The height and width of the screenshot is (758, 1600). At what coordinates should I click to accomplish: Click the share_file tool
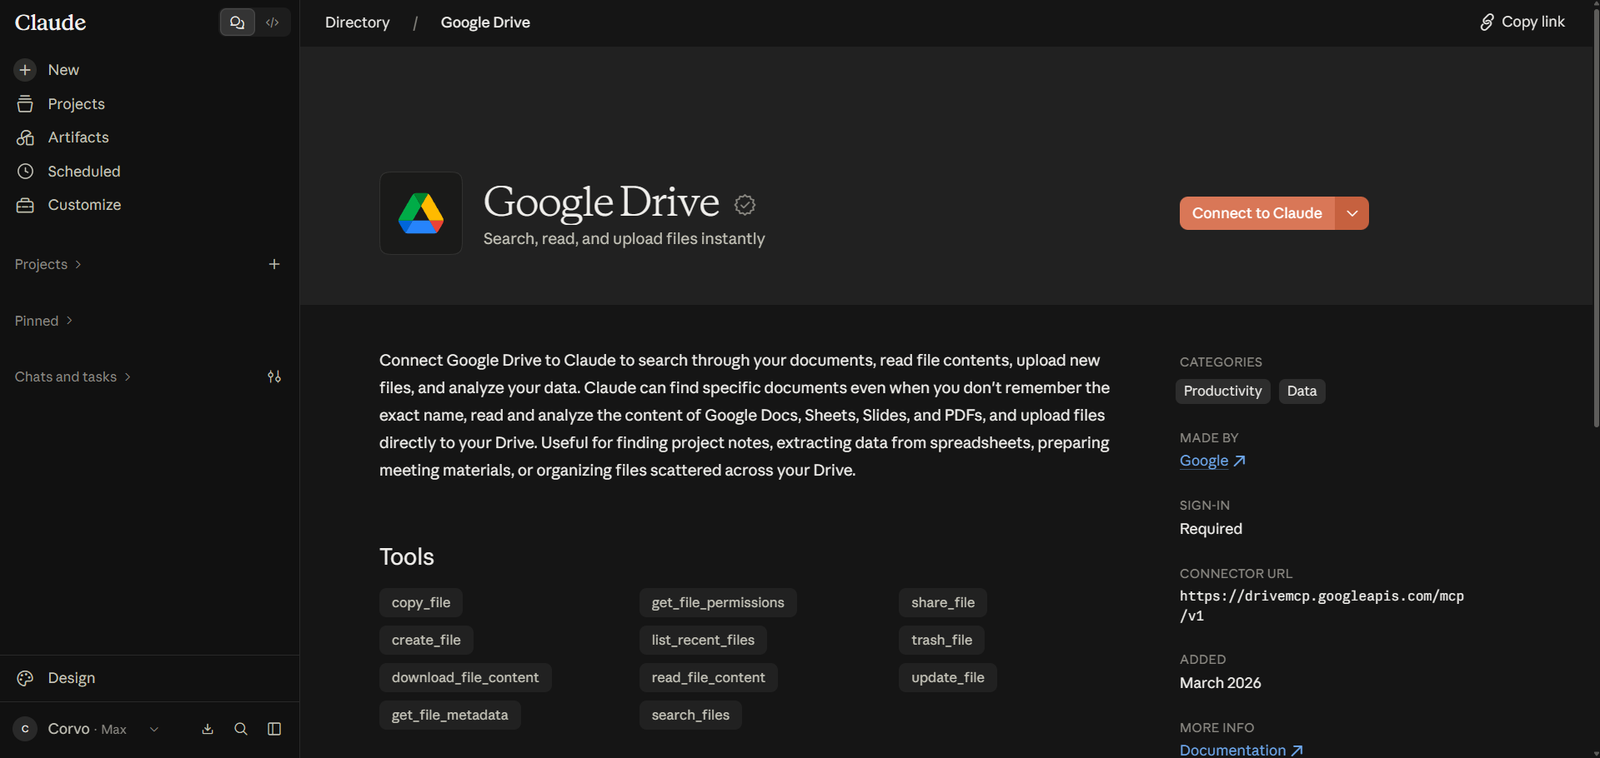click(x=943, y=603)
